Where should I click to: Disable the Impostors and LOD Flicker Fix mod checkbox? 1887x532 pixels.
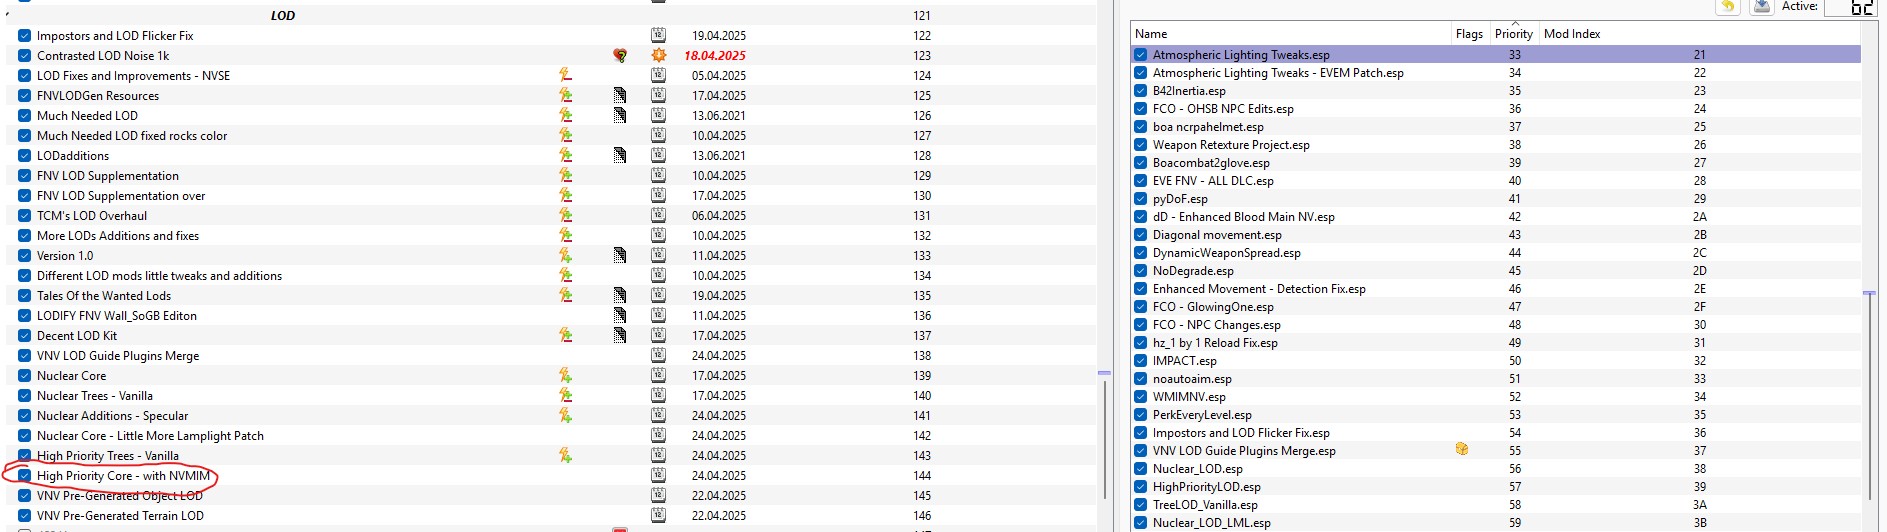click(x=24, y=35)
